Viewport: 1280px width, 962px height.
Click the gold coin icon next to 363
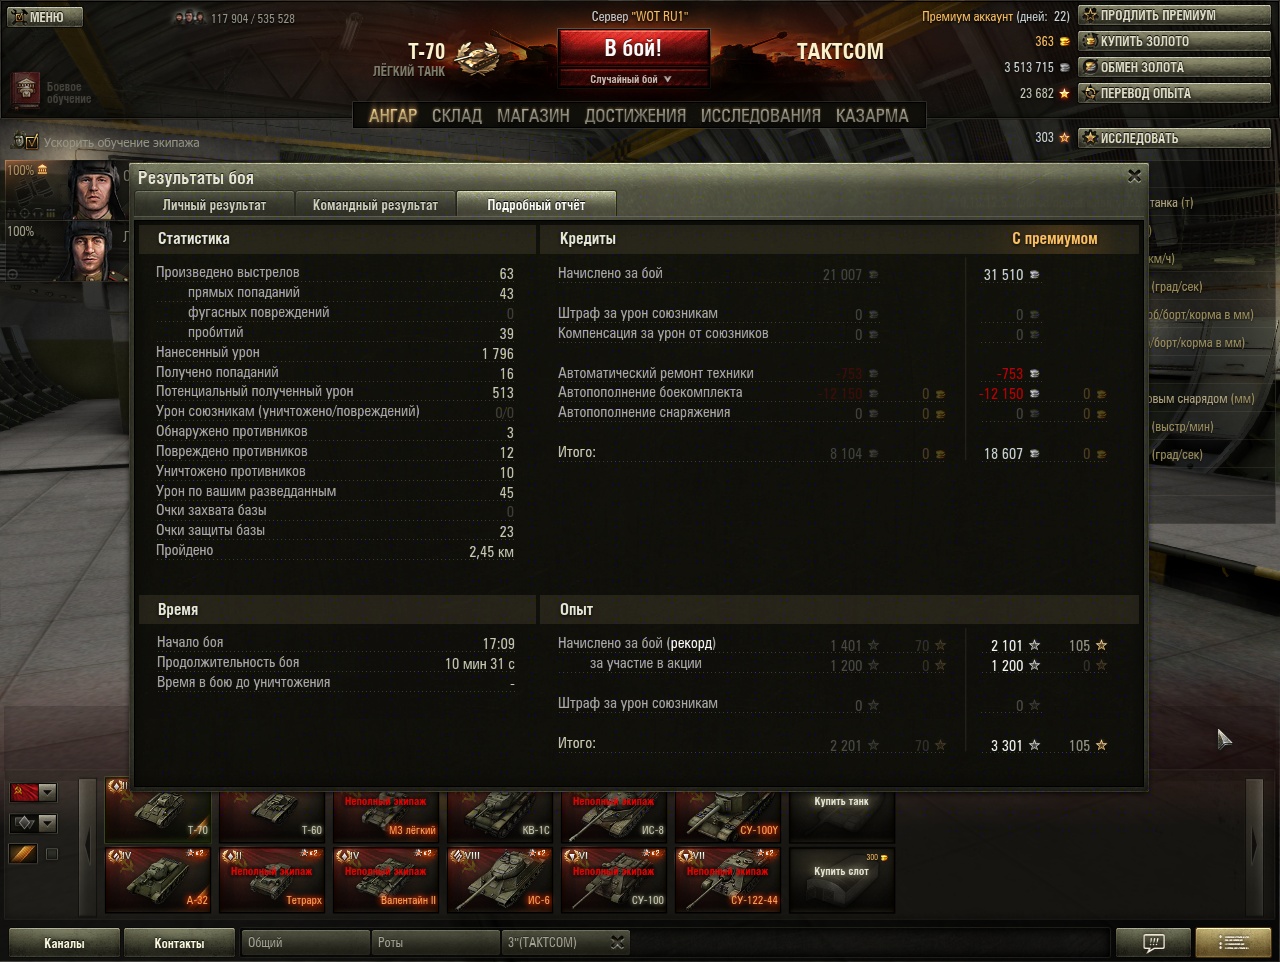click(x=1064, y=41)
